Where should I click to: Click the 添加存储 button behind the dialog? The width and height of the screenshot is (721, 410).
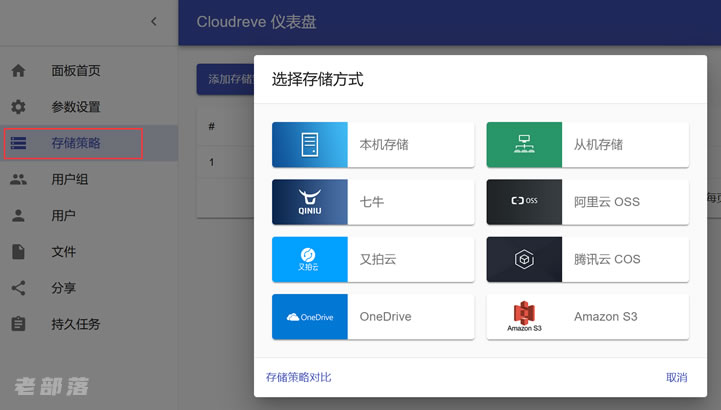(x=225, y=79)
